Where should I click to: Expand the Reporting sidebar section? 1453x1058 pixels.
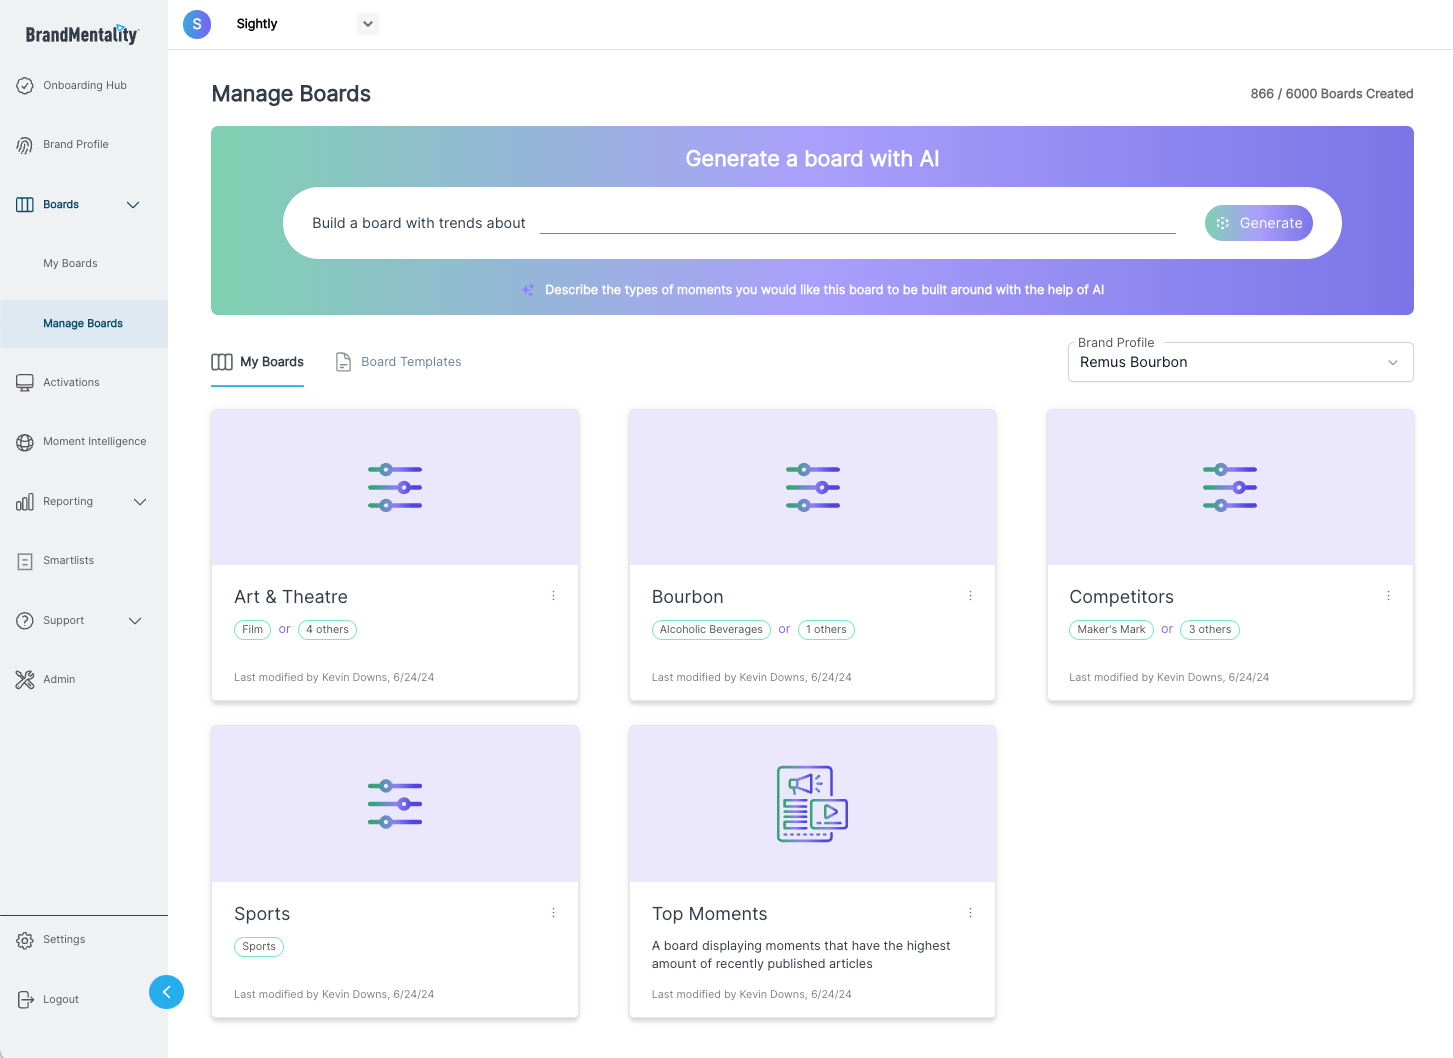pyautogui.click(x=139, y=502)
